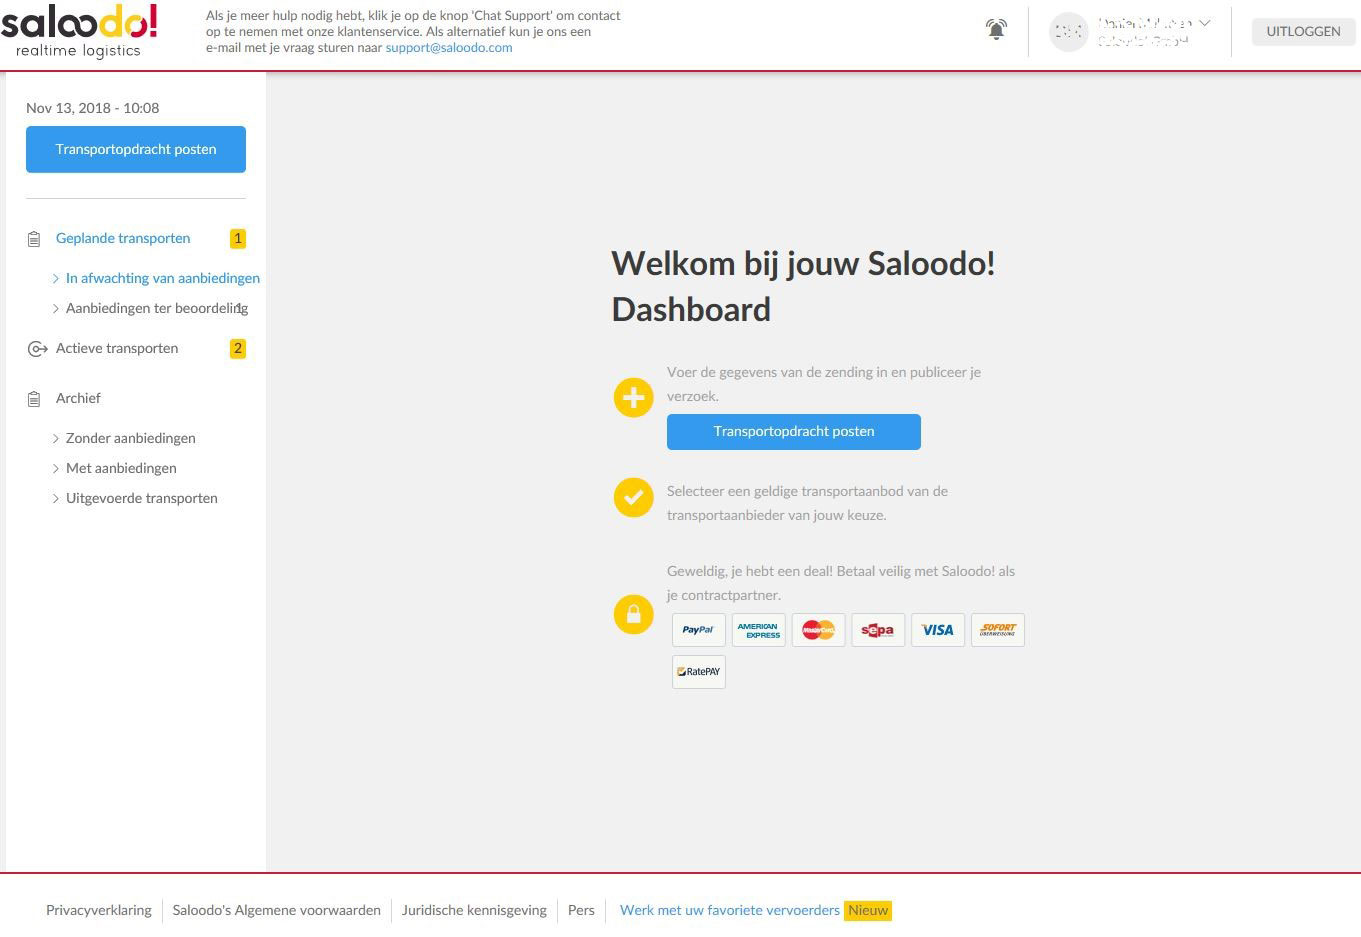Click sidebar Transportopdracht posten button
1361x937 pixels.
click(x=136, y=149)
